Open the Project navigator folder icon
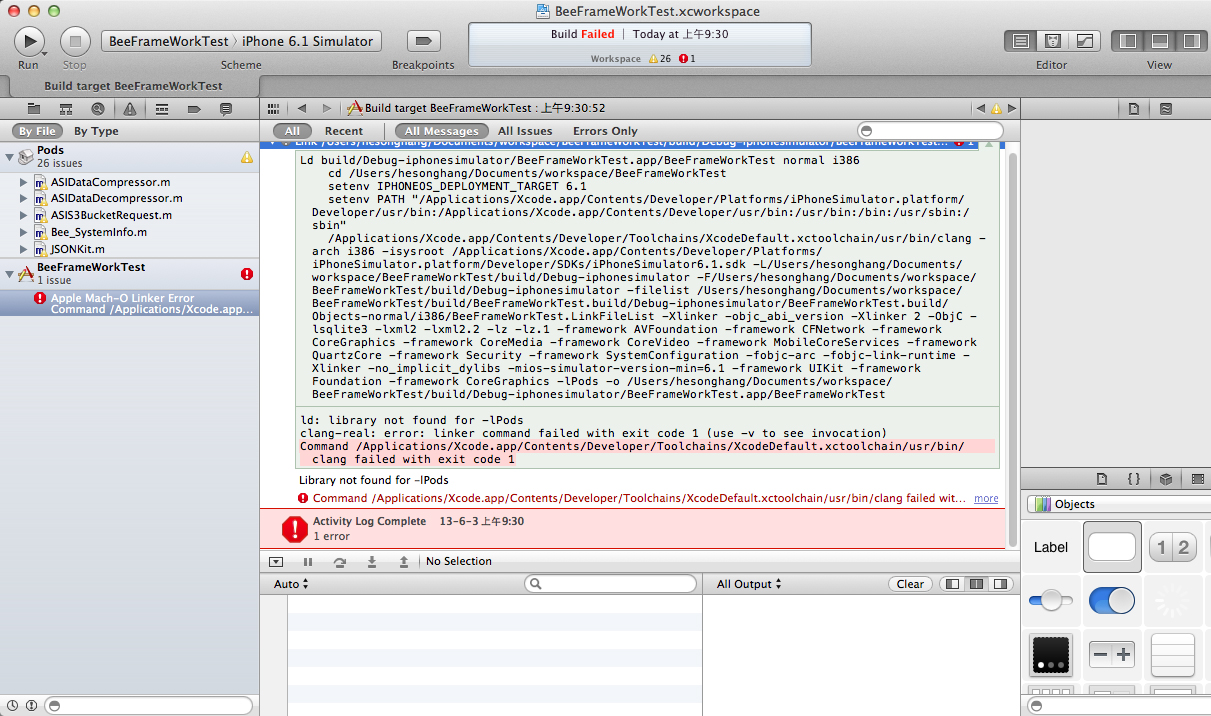This screenshot has width=1211, height=716. click(34, 108)
